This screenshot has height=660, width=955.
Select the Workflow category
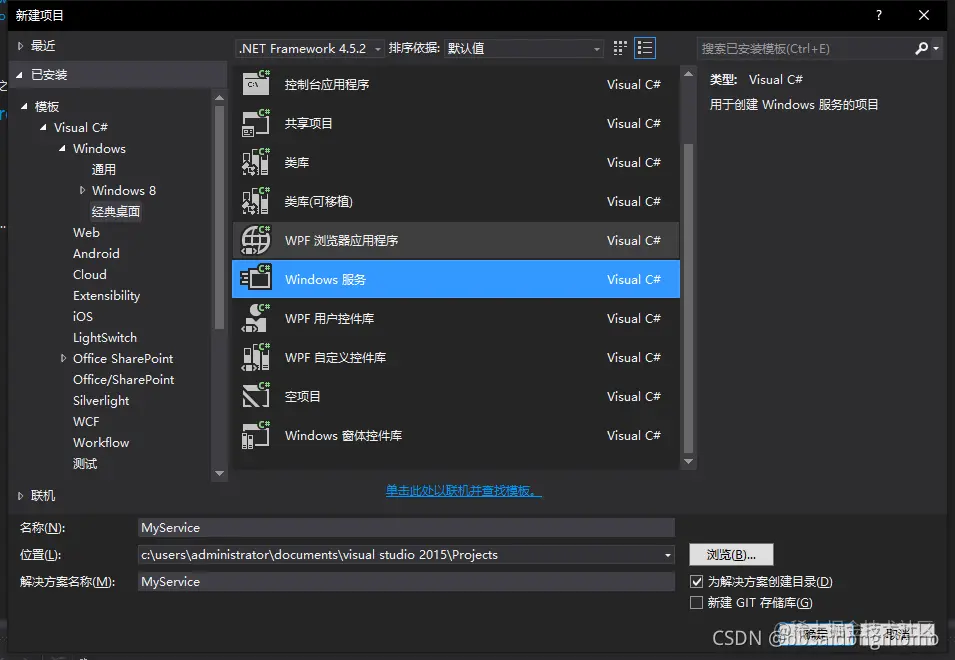coord(101,443)
